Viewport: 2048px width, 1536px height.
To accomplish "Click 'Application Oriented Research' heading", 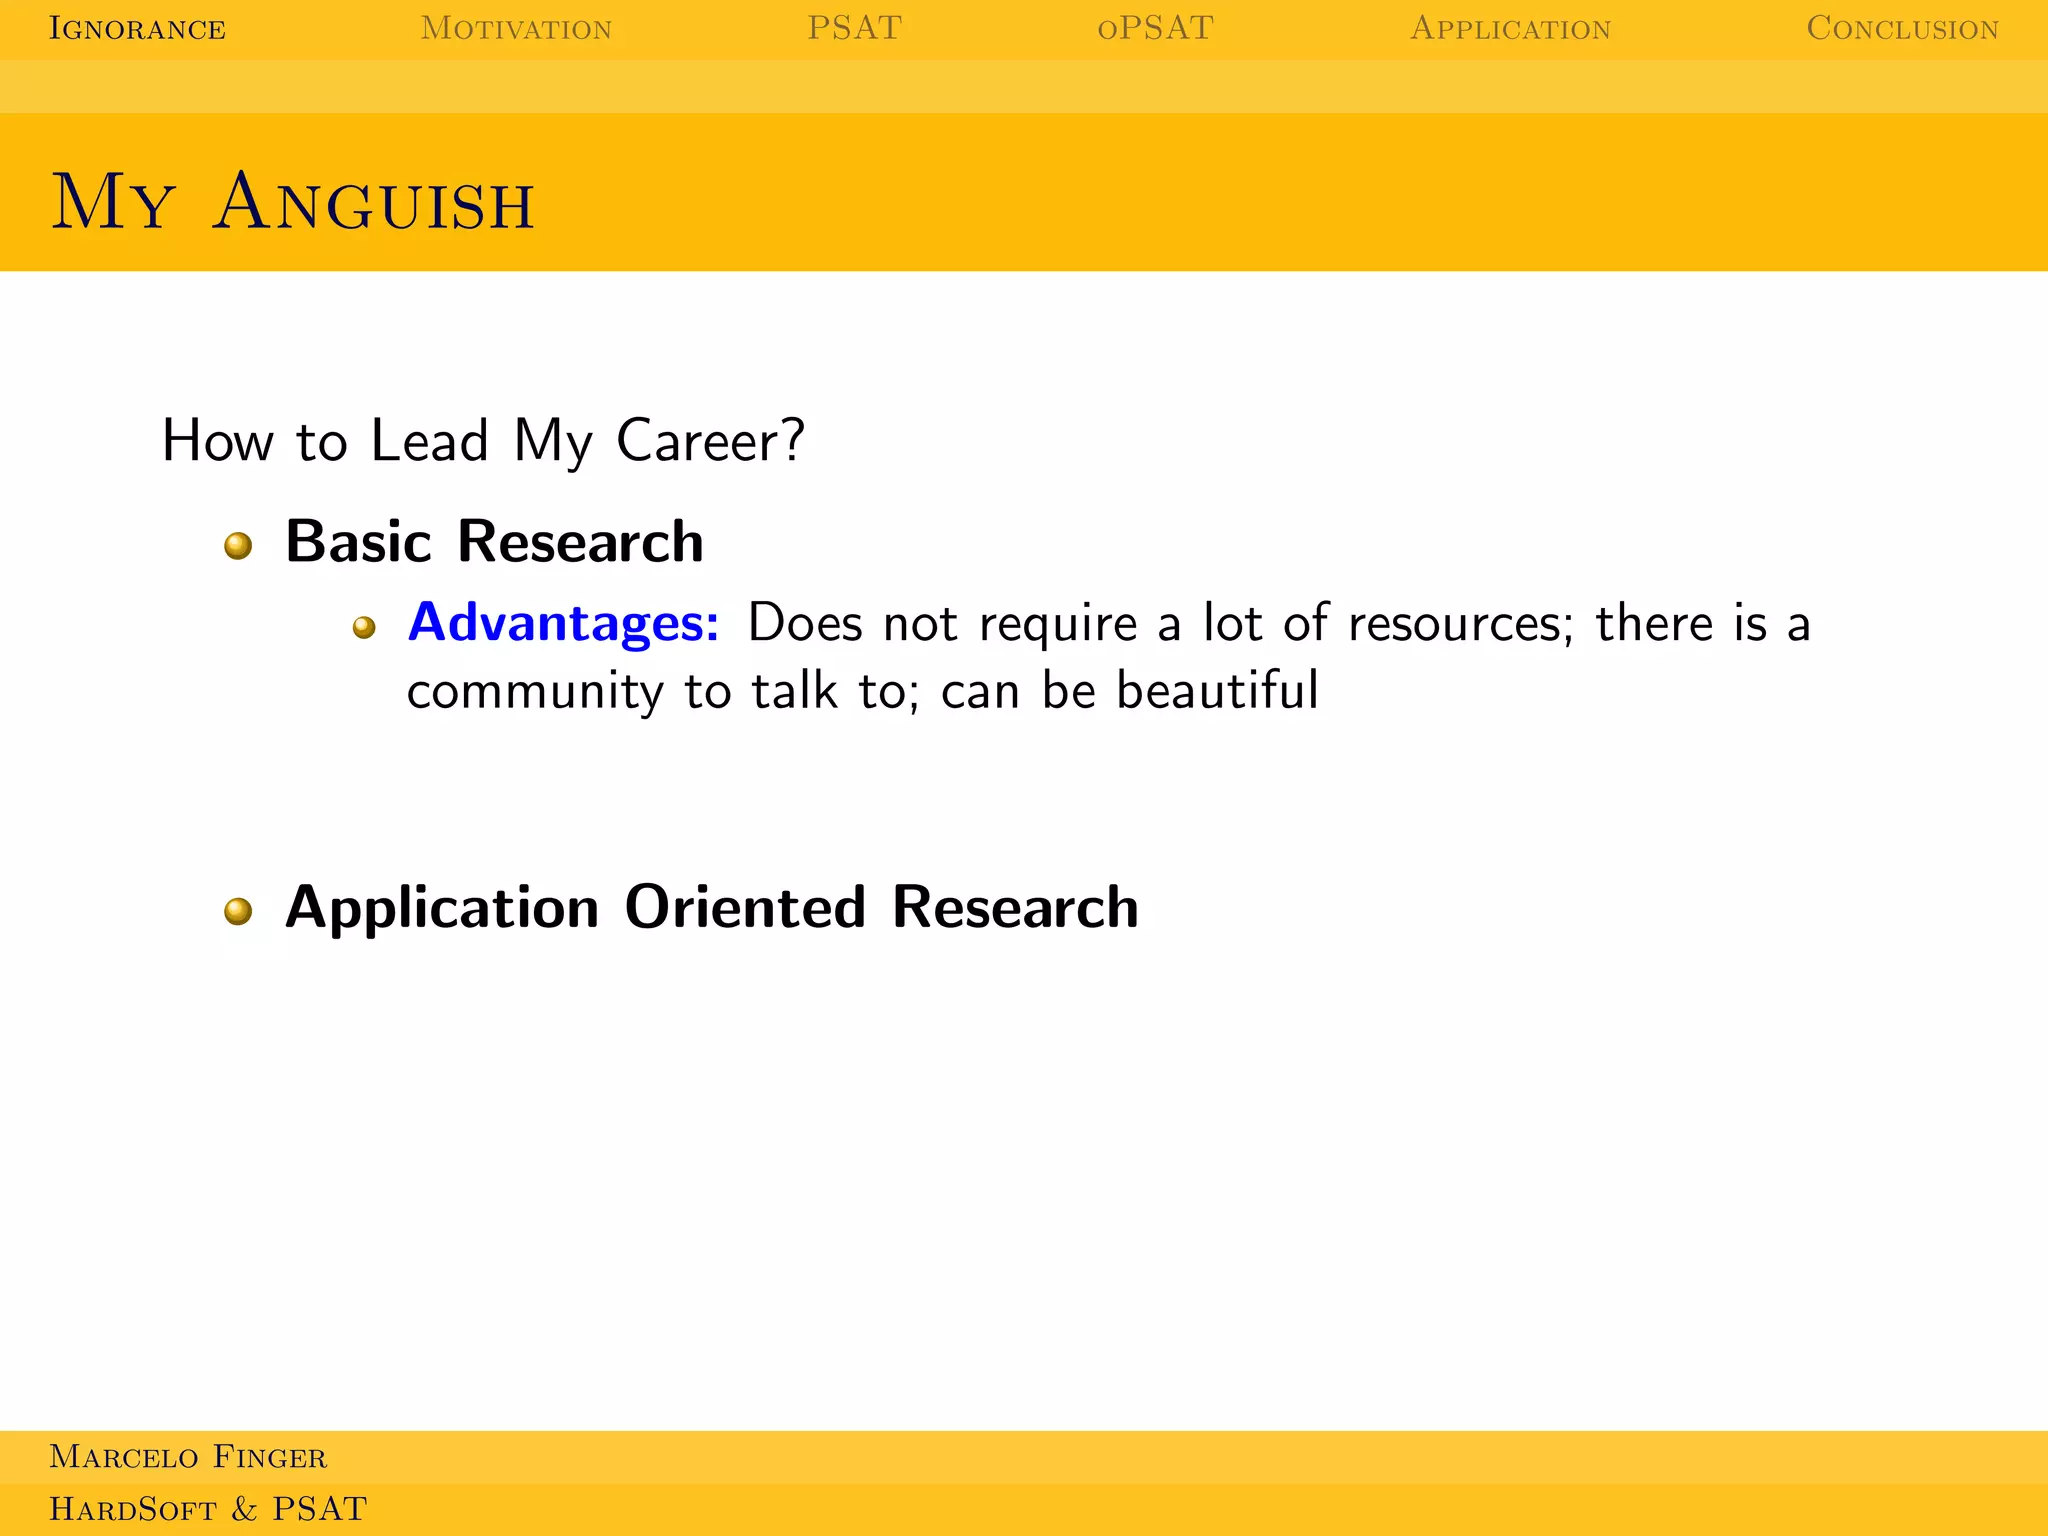I will click(711, 908).
